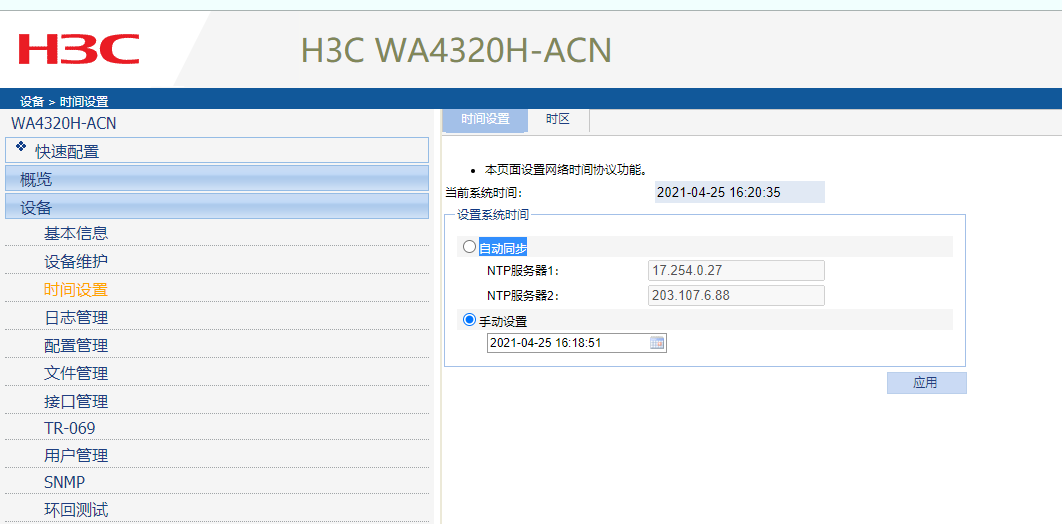Click the current system time value

point(740,192)
